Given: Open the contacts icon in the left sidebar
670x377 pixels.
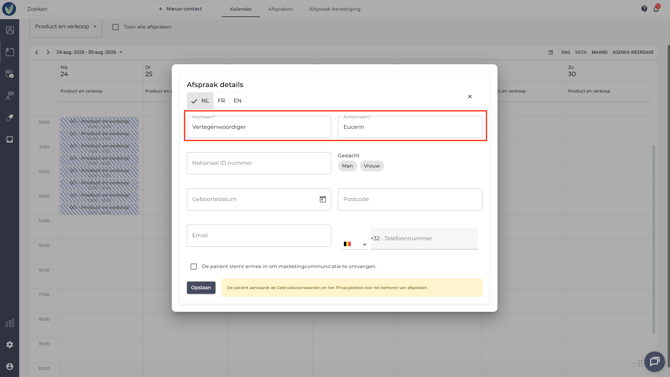Looking at the screenshot, I should coord(9,30).
